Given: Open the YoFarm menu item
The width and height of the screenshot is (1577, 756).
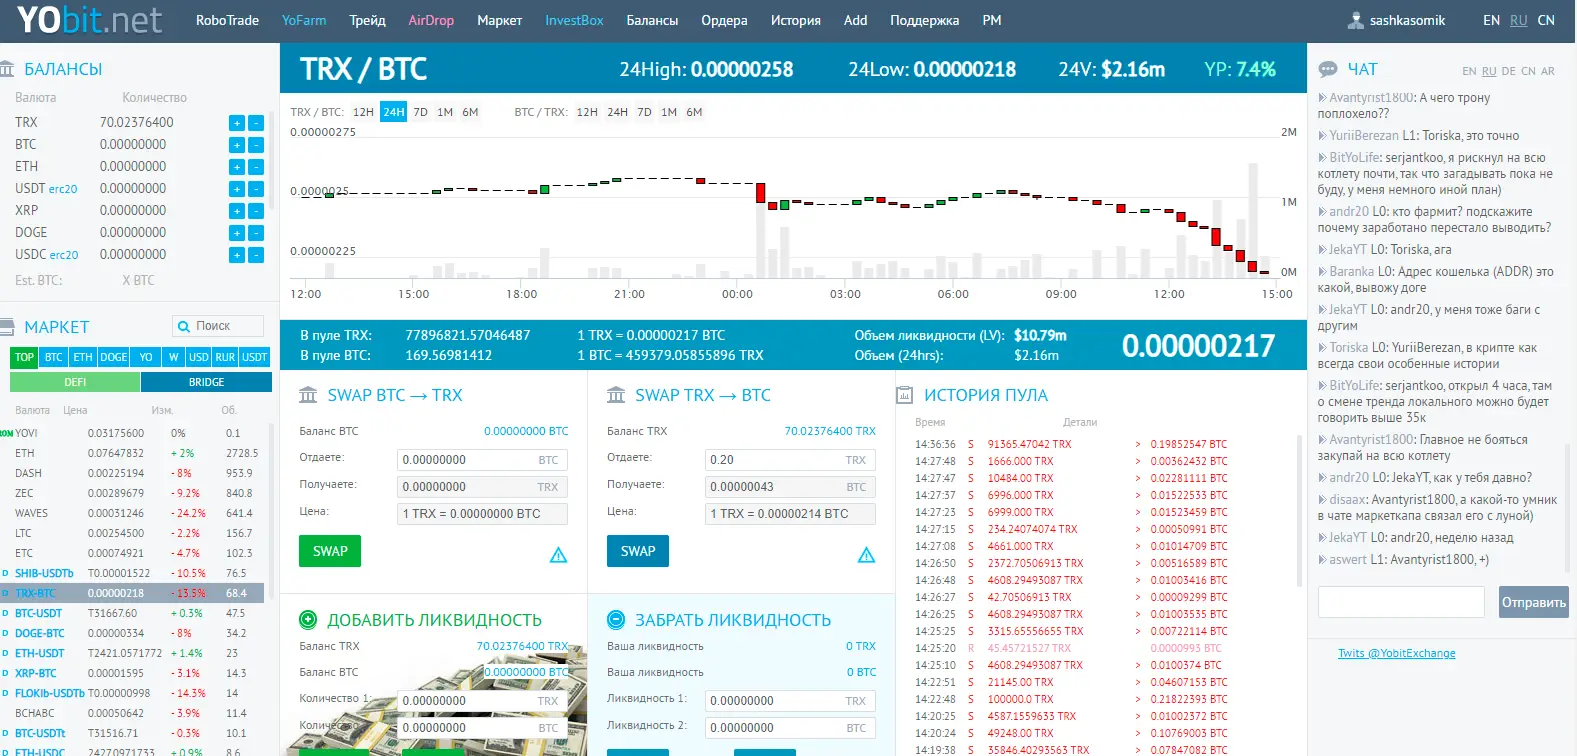Looking at the screenshot, I should tap(304, 20).
